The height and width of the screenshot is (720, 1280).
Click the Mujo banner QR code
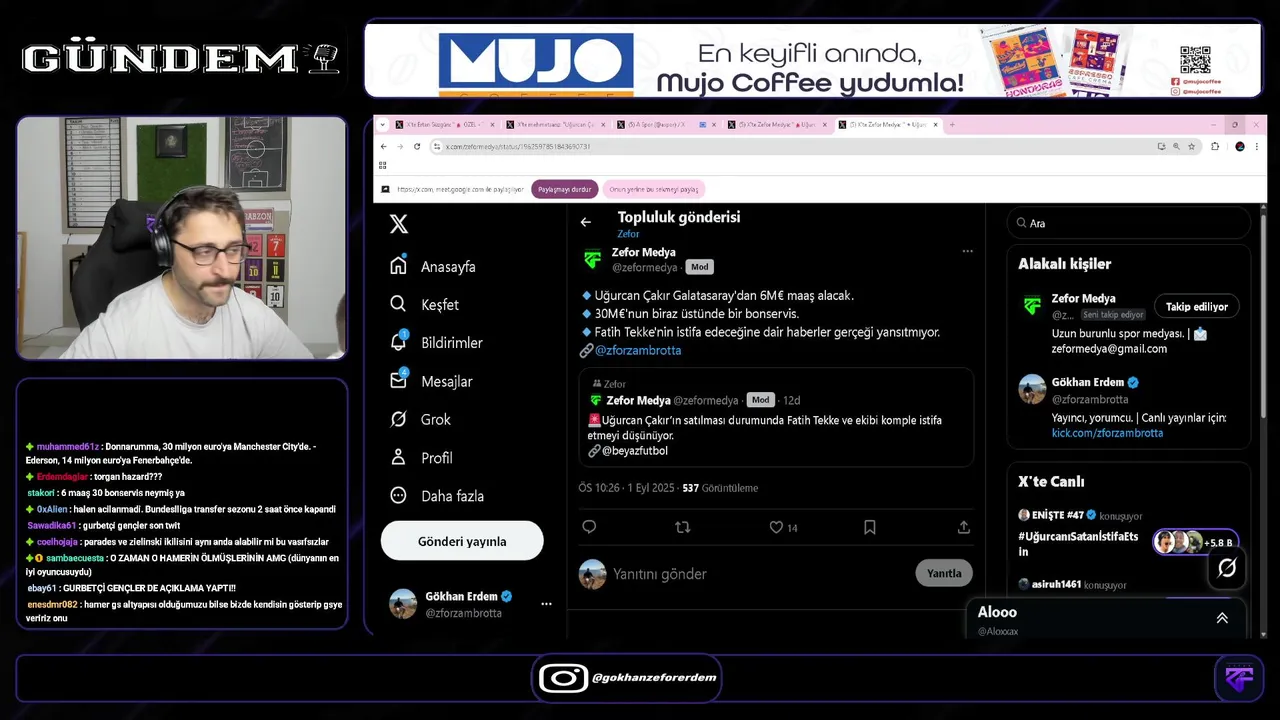[x=1195, y=59]
